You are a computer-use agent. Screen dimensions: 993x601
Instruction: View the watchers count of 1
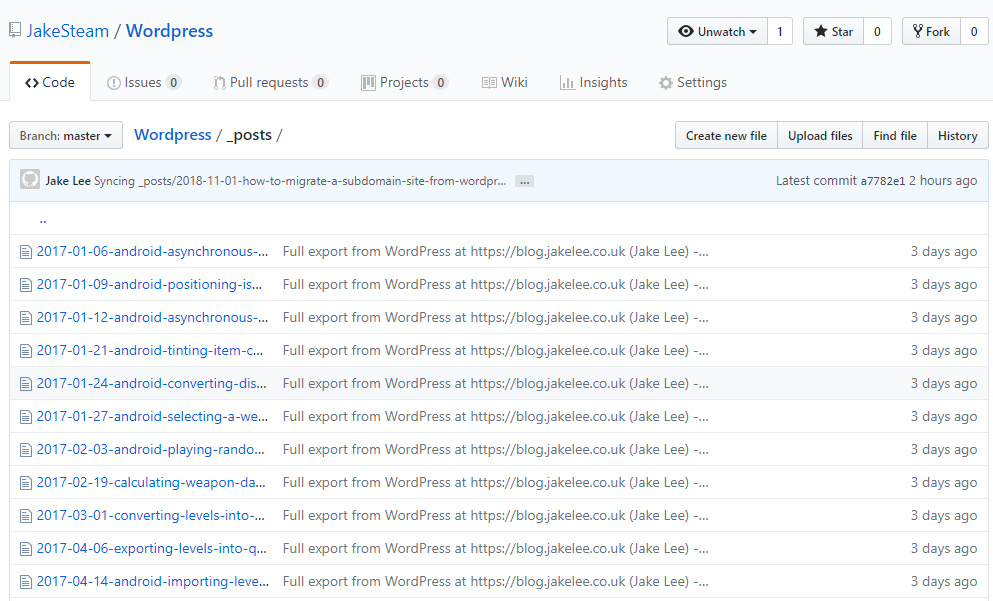[x=780, y=32]
